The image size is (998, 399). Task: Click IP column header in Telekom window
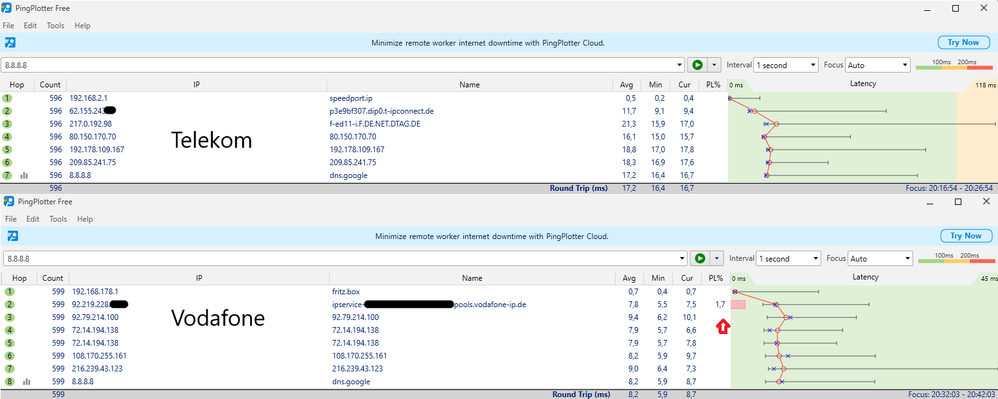pyautogui.click(x=196, y=85)
